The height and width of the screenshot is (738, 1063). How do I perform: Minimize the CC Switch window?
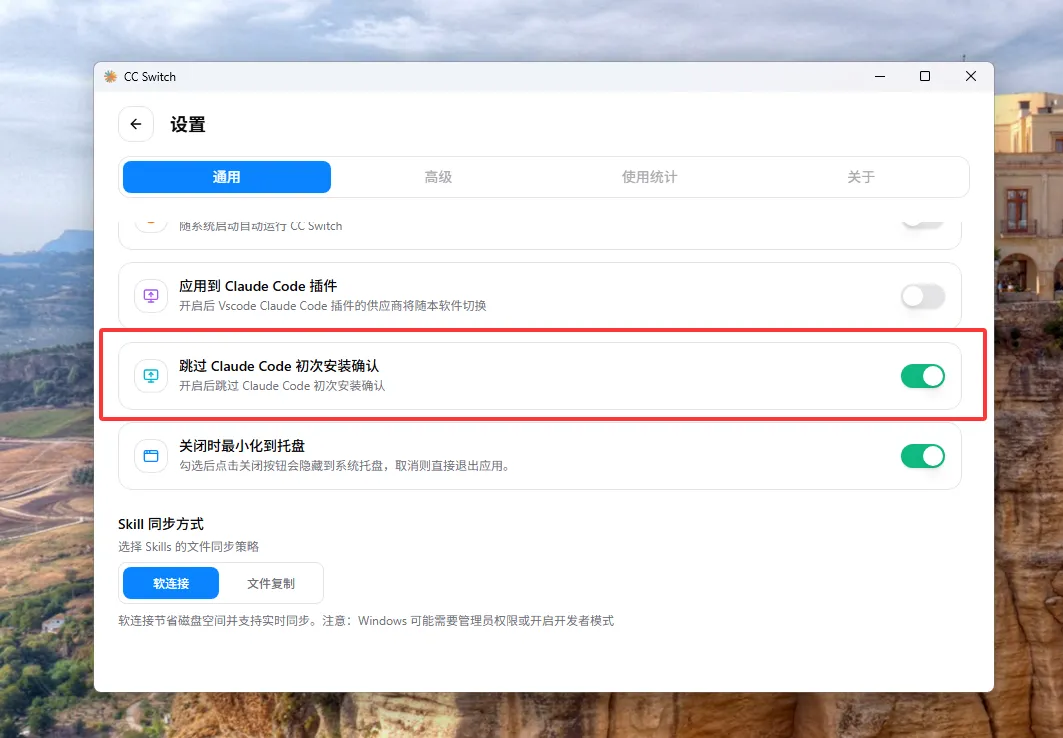(x=879, y=77)
